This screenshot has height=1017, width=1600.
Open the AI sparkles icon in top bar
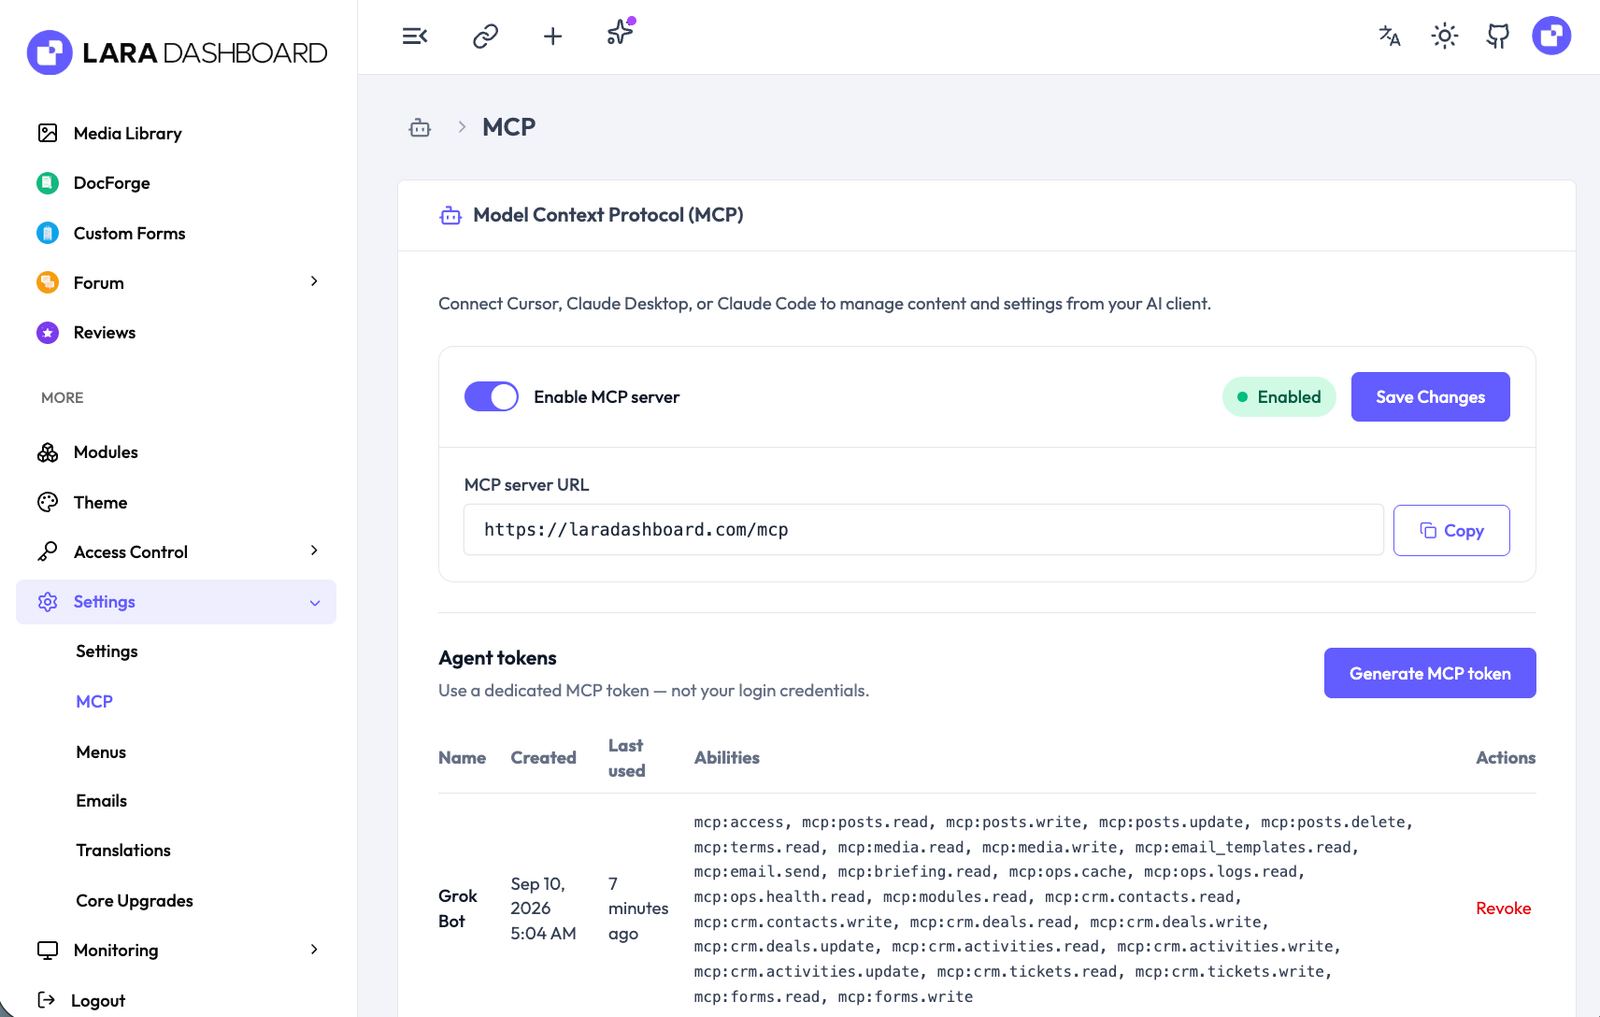(620, 32)
